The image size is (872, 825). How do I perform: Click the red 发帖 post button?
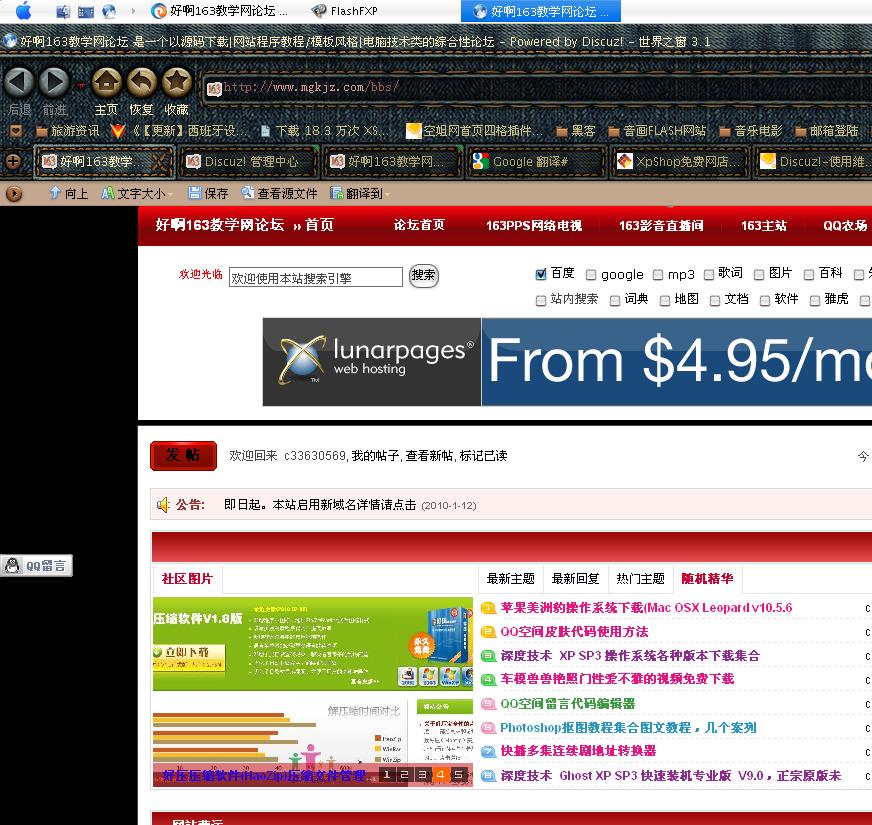click(184, 456)
